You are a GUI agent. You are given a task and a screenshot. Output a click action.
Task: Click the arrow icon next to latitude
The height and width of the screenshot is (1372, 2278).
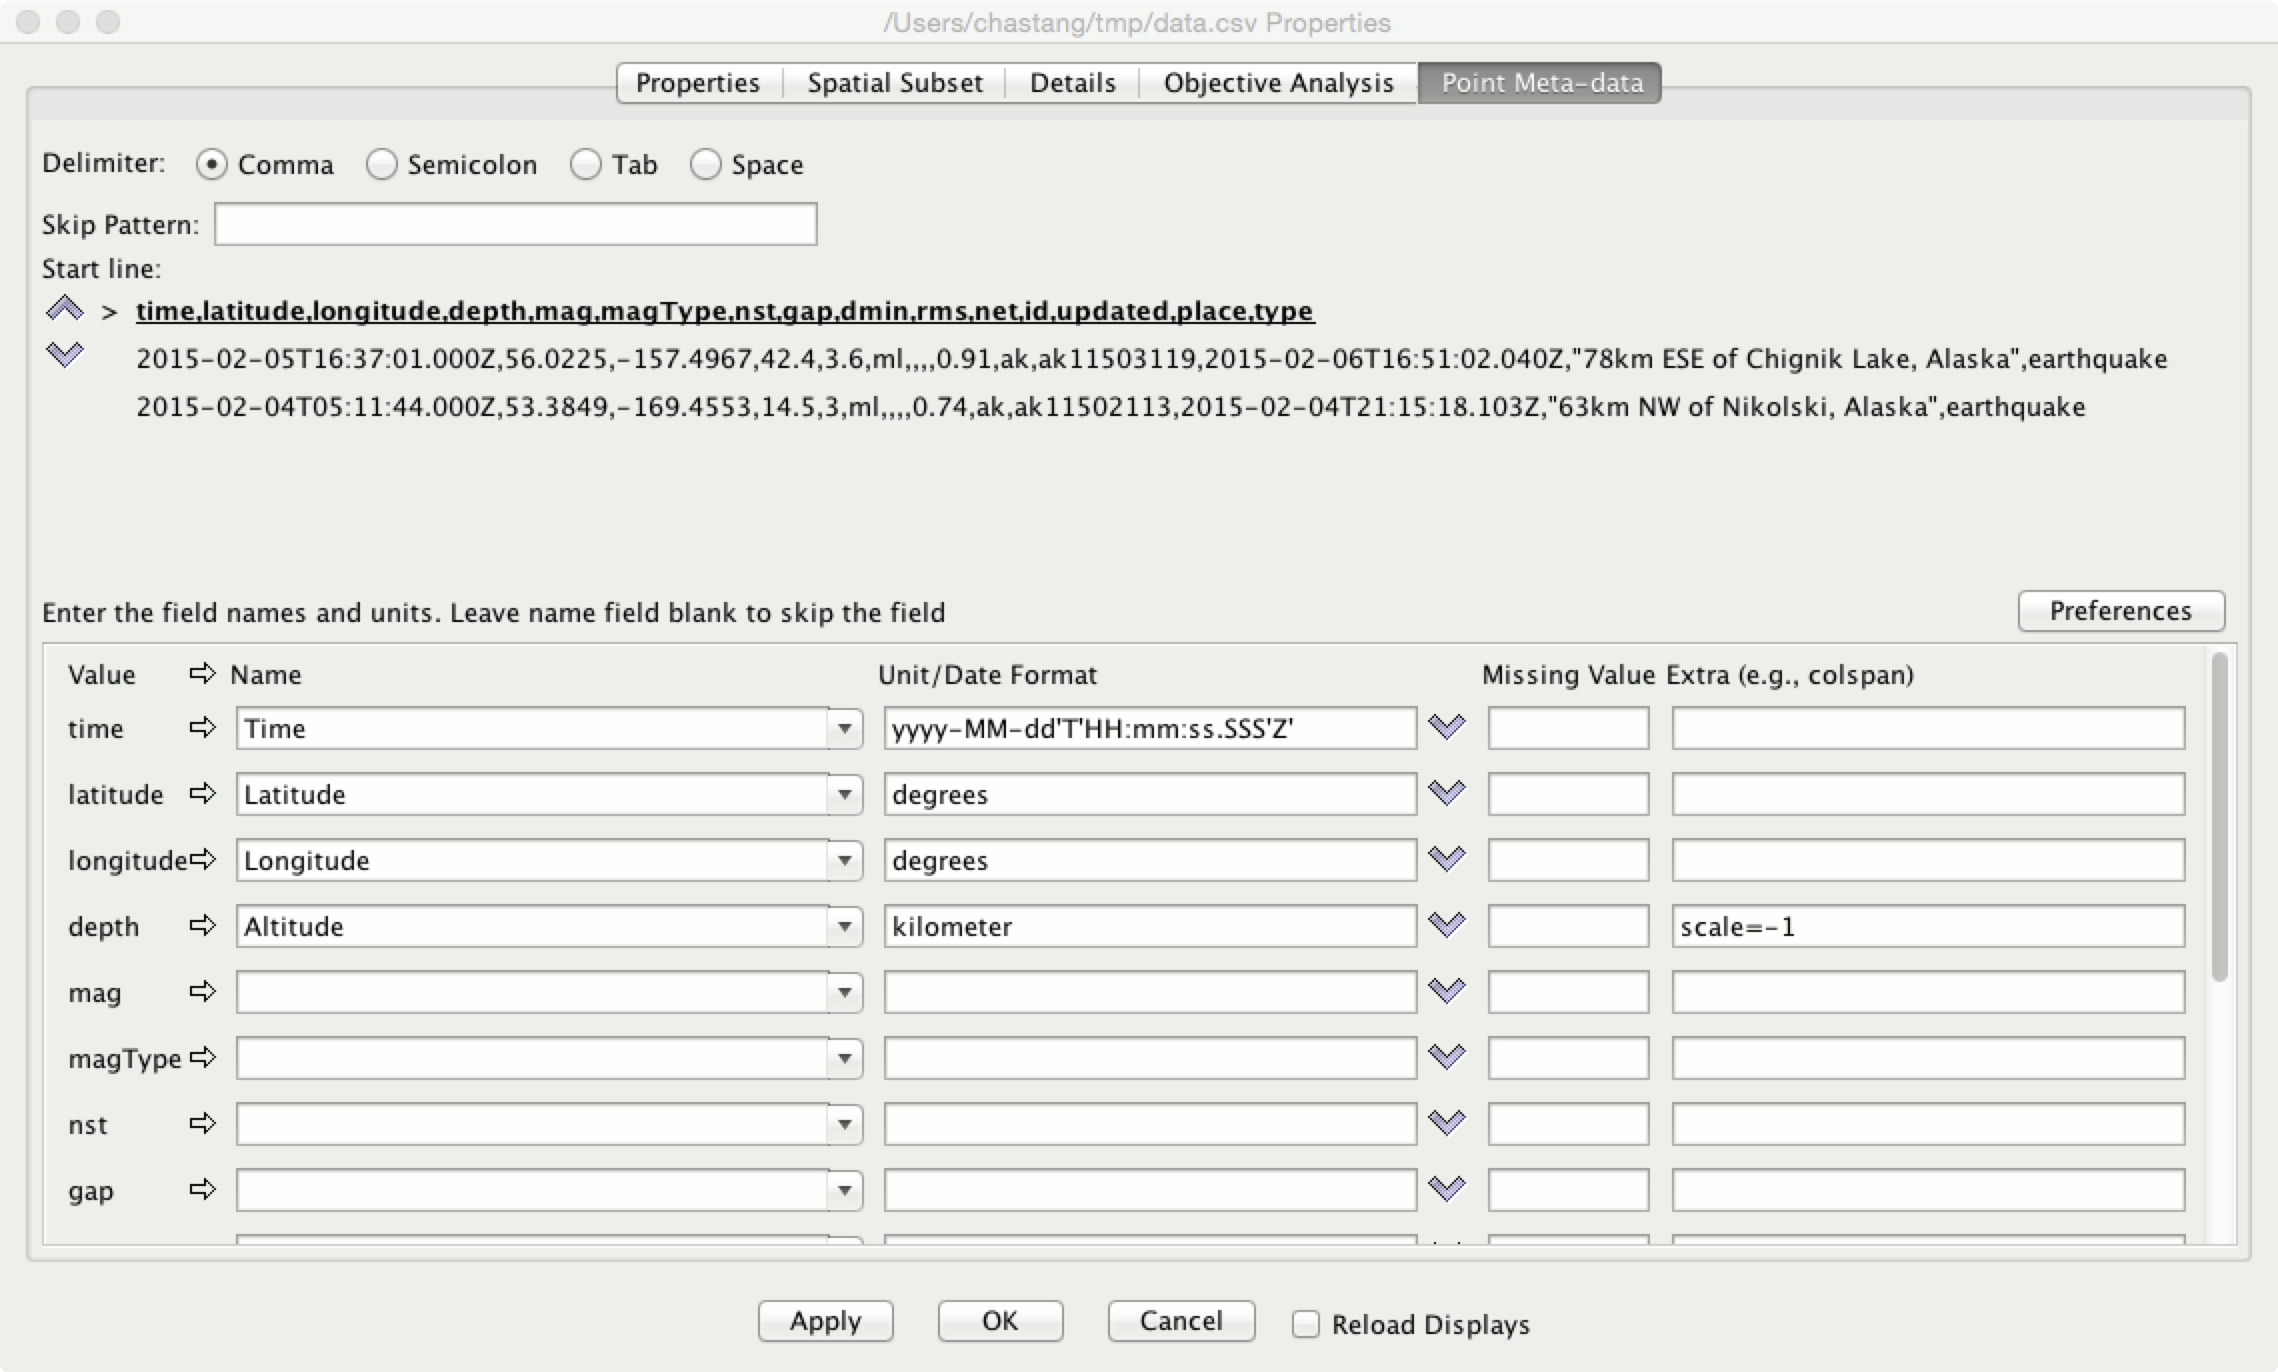click(203, 794)
